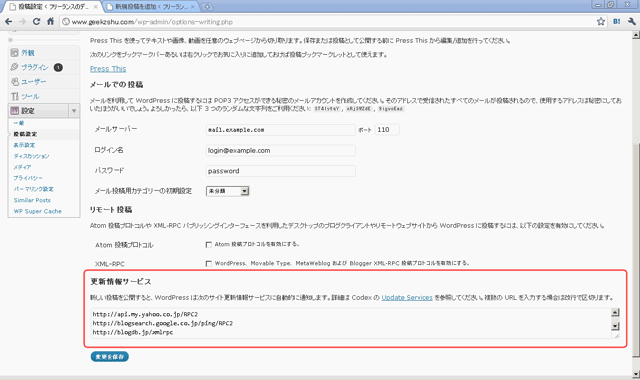Viewport: 640px width, 380px height.
Task: Open the プライバシー submenu item
Action: click(28, 178)
